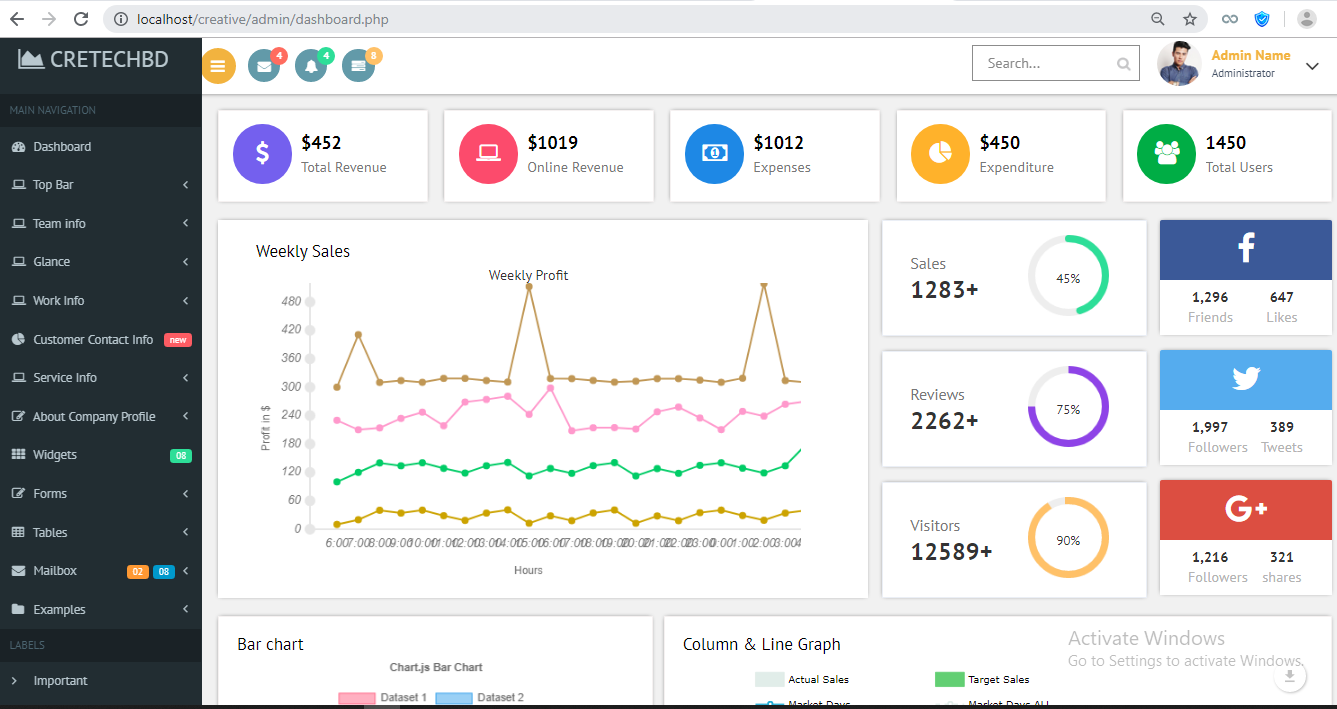Open Dashboard in the sidebar

point(62,147)
